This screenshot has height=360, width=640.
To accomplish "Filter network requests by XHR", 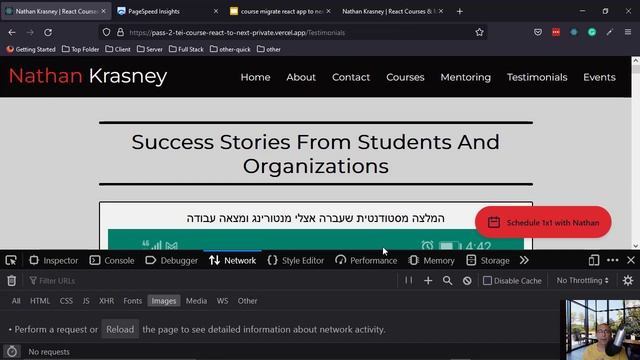I will [x=107, y=301].
